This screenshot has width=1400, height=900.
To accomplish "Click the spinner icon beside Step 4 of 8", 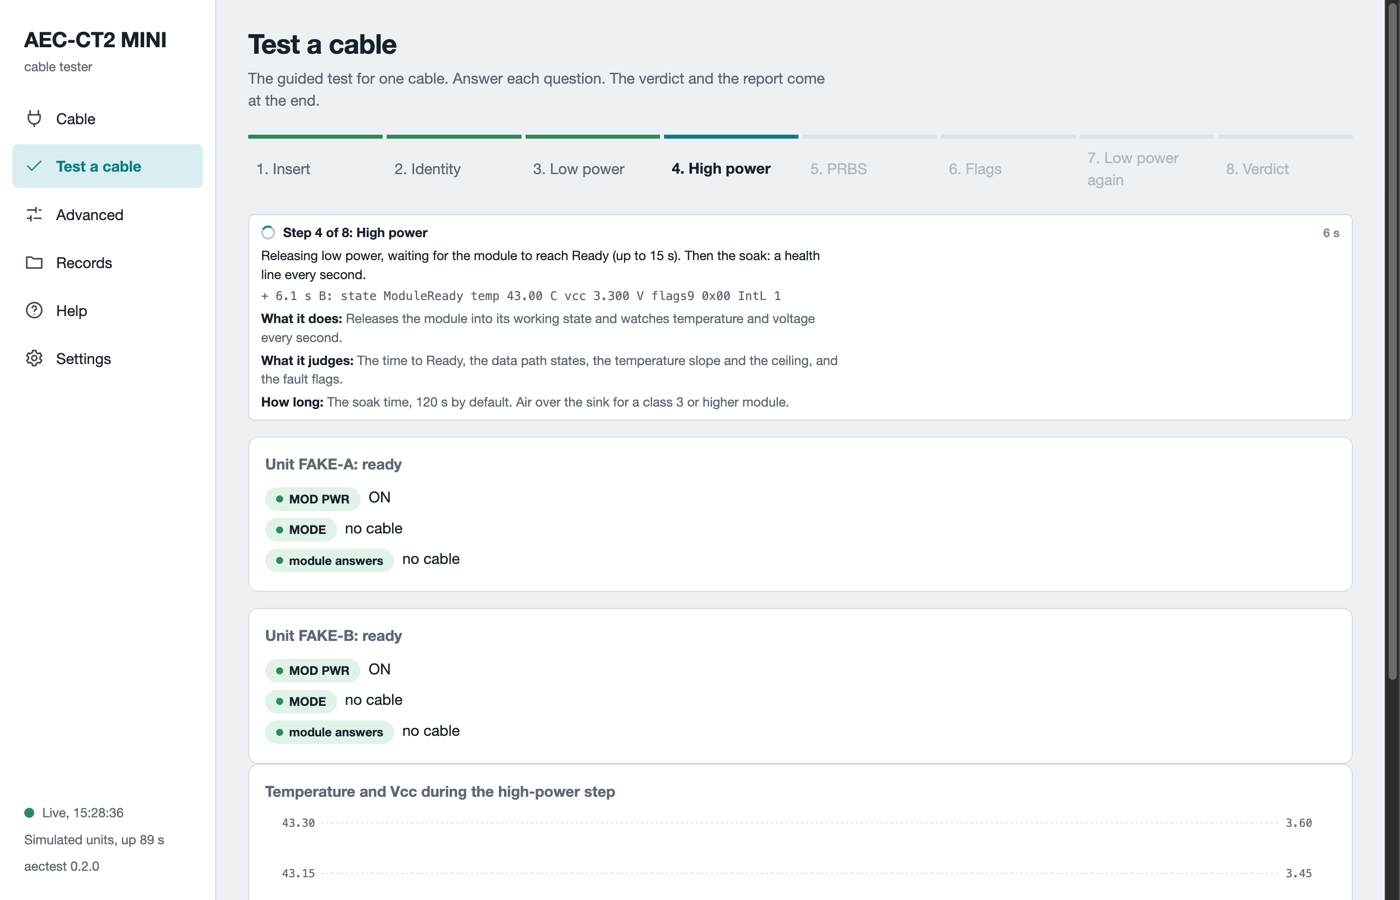I will coord(268,233).
